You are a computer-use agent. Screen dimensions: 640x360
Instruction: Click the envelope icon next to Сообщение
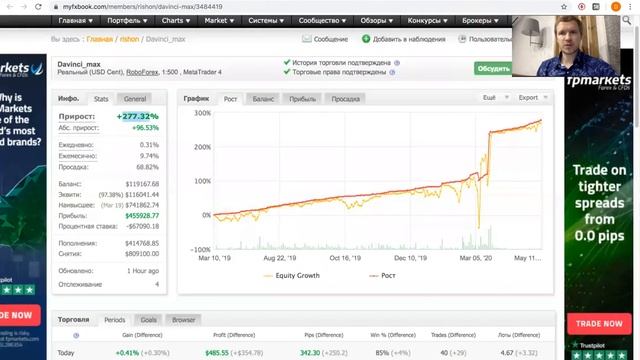point(307,39)
